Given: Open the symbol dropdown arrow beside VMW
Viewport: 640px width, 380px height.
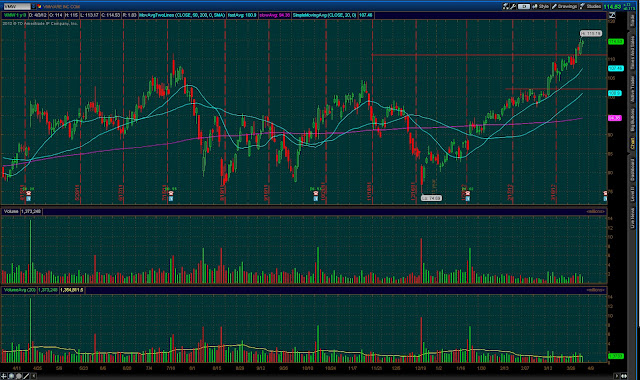Looking at the screenshot, I should (x=33, y=7).
